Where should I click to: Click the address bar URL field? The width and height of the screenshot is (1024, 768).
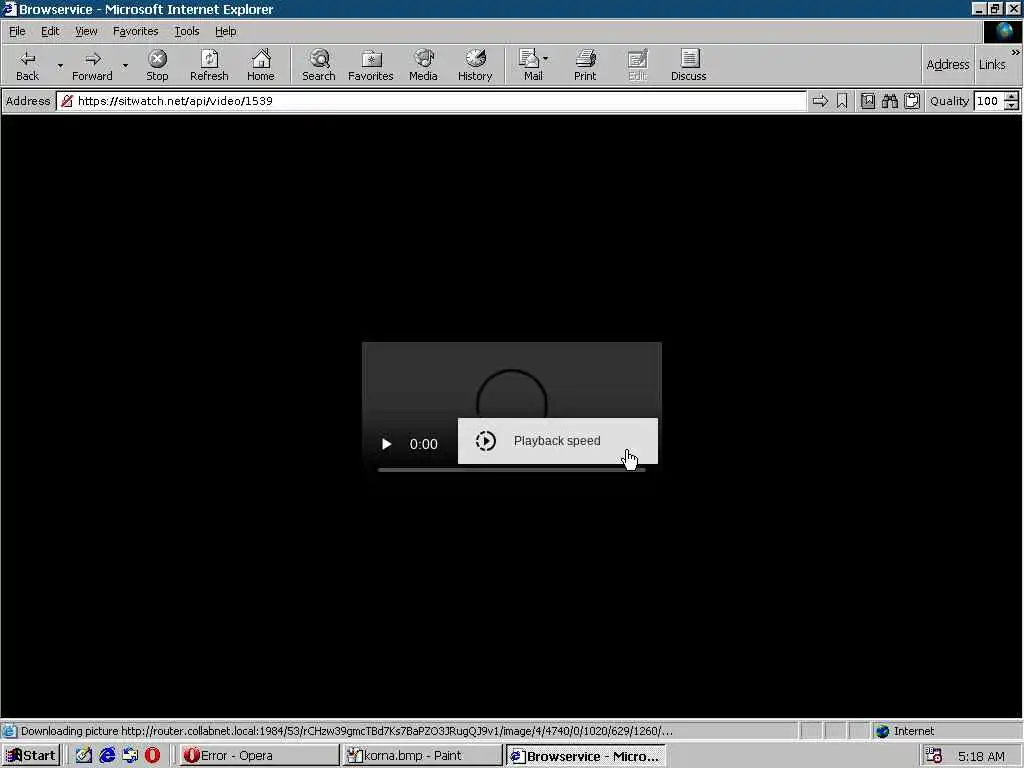431,101
